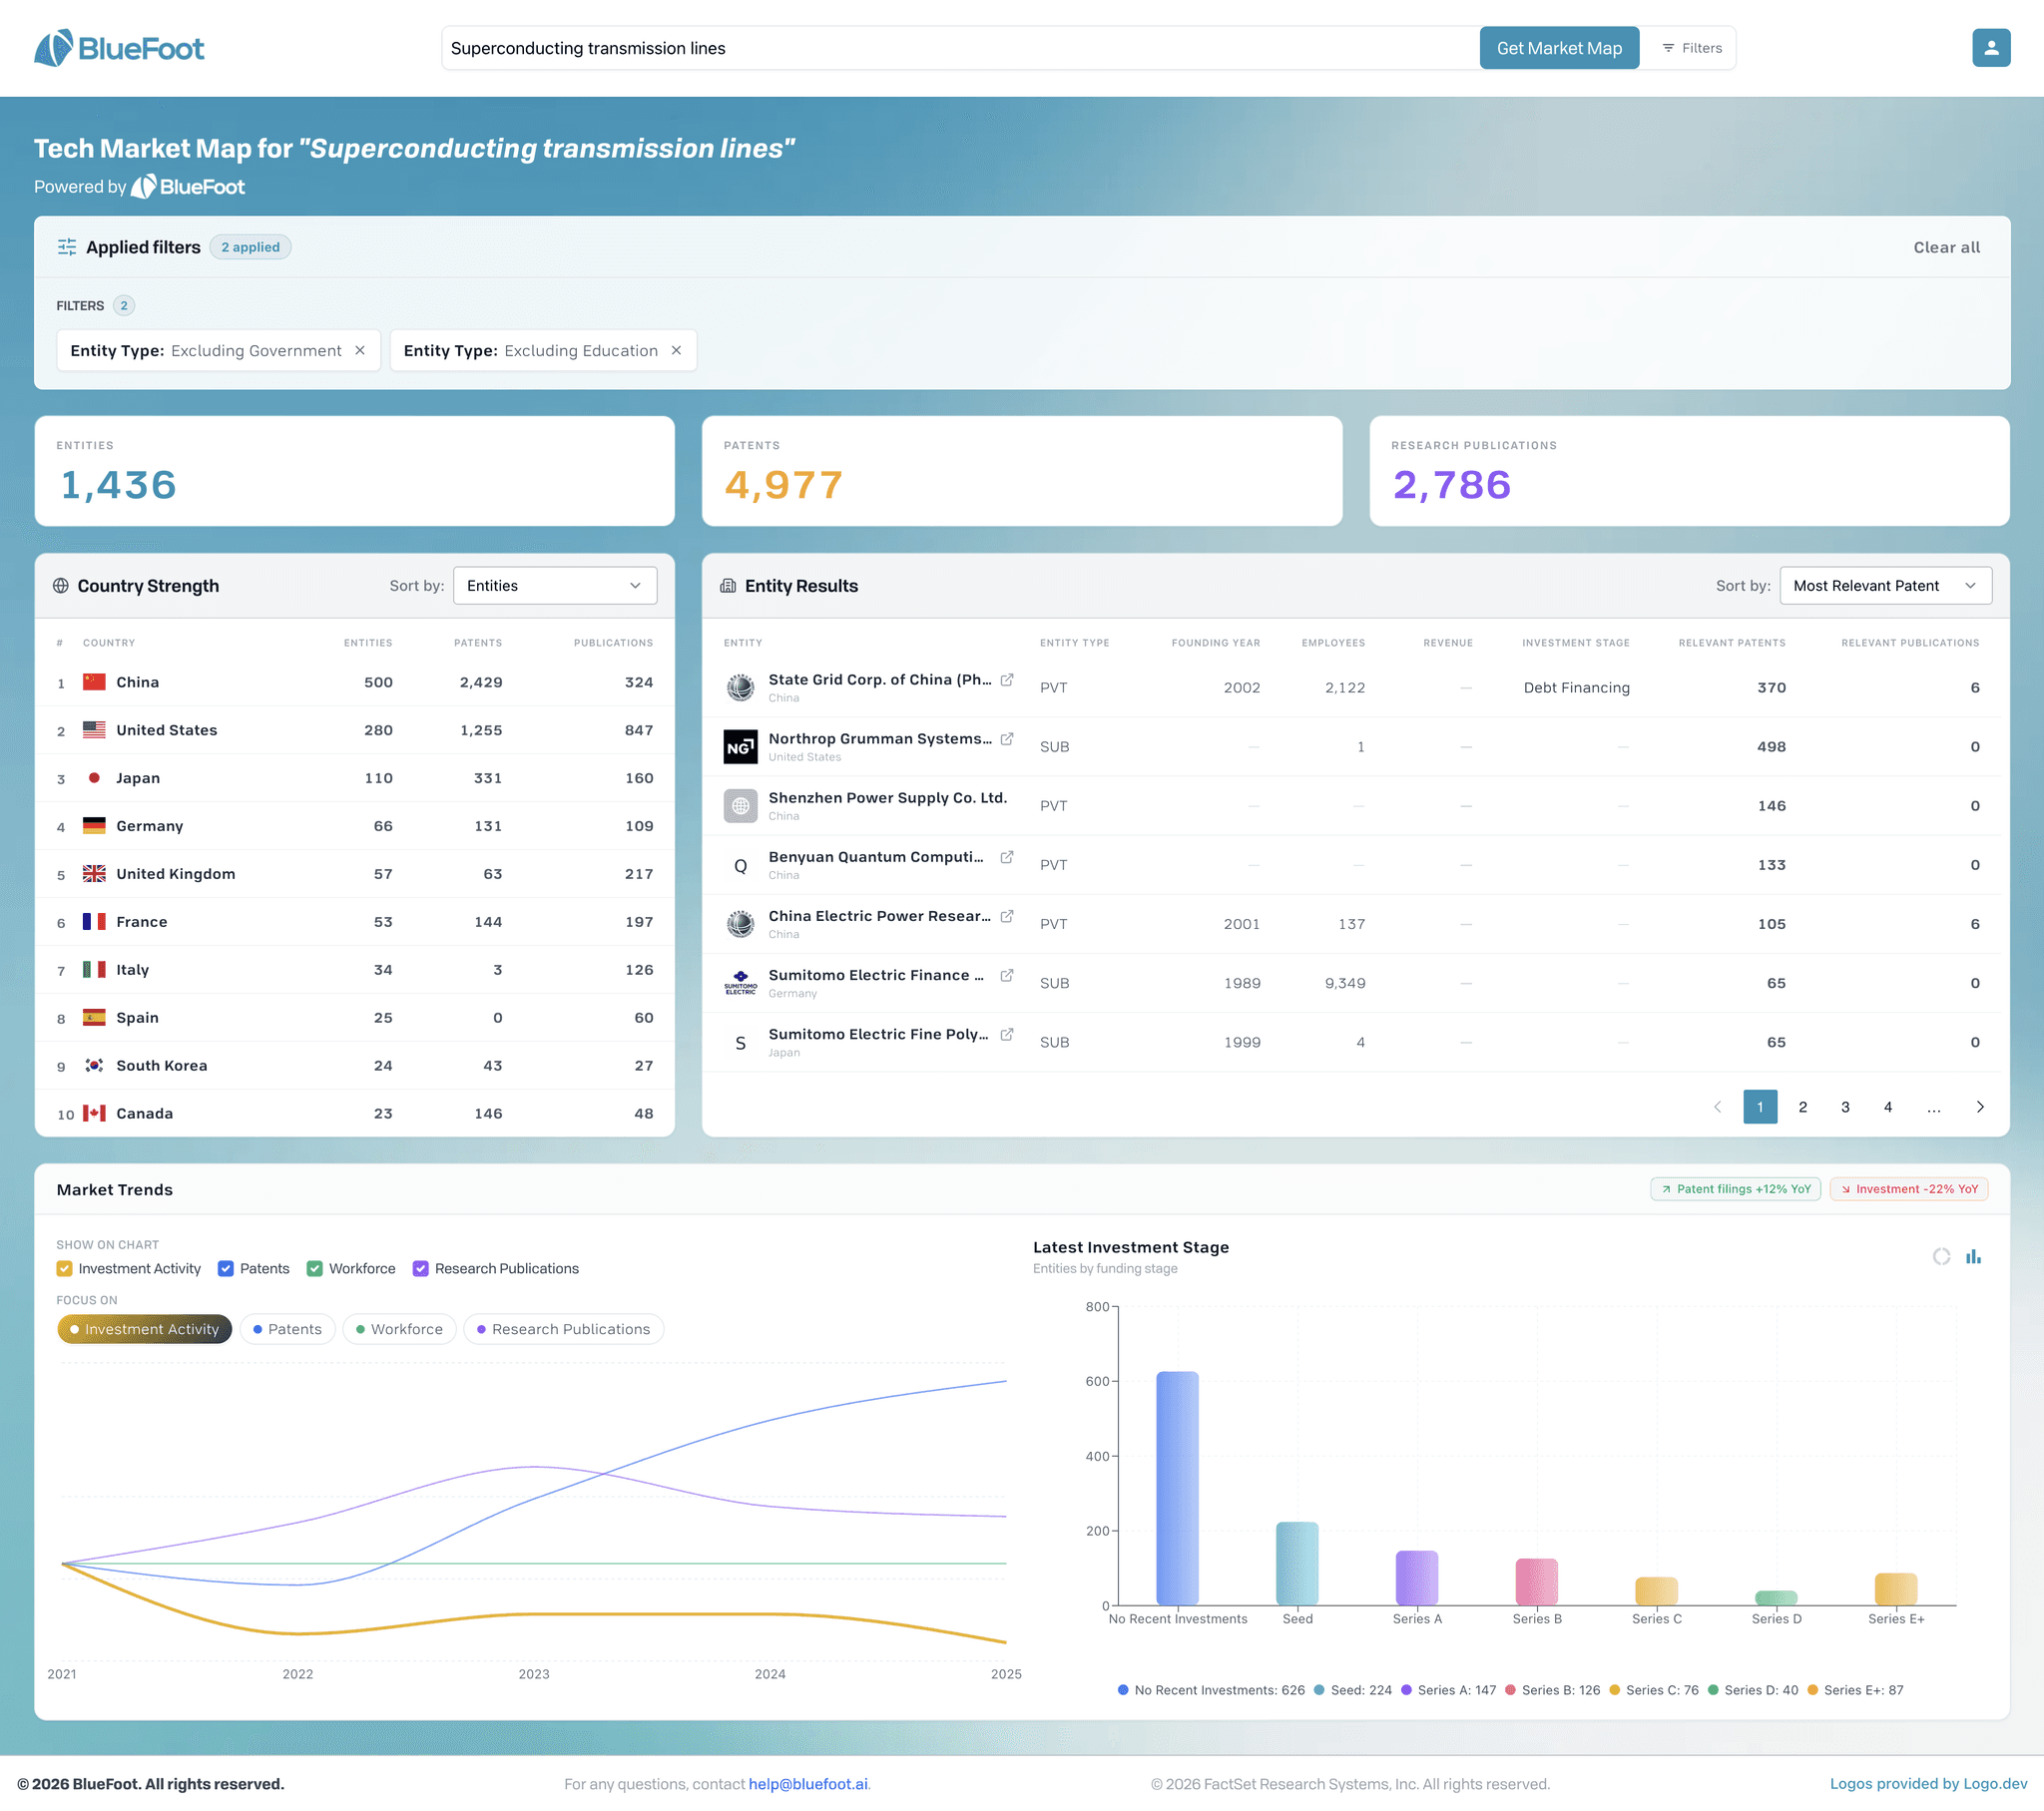Click the BlueFoot logo in header
The height and width of the screenshot is (1811, 2044).
(x=119, y=48)
